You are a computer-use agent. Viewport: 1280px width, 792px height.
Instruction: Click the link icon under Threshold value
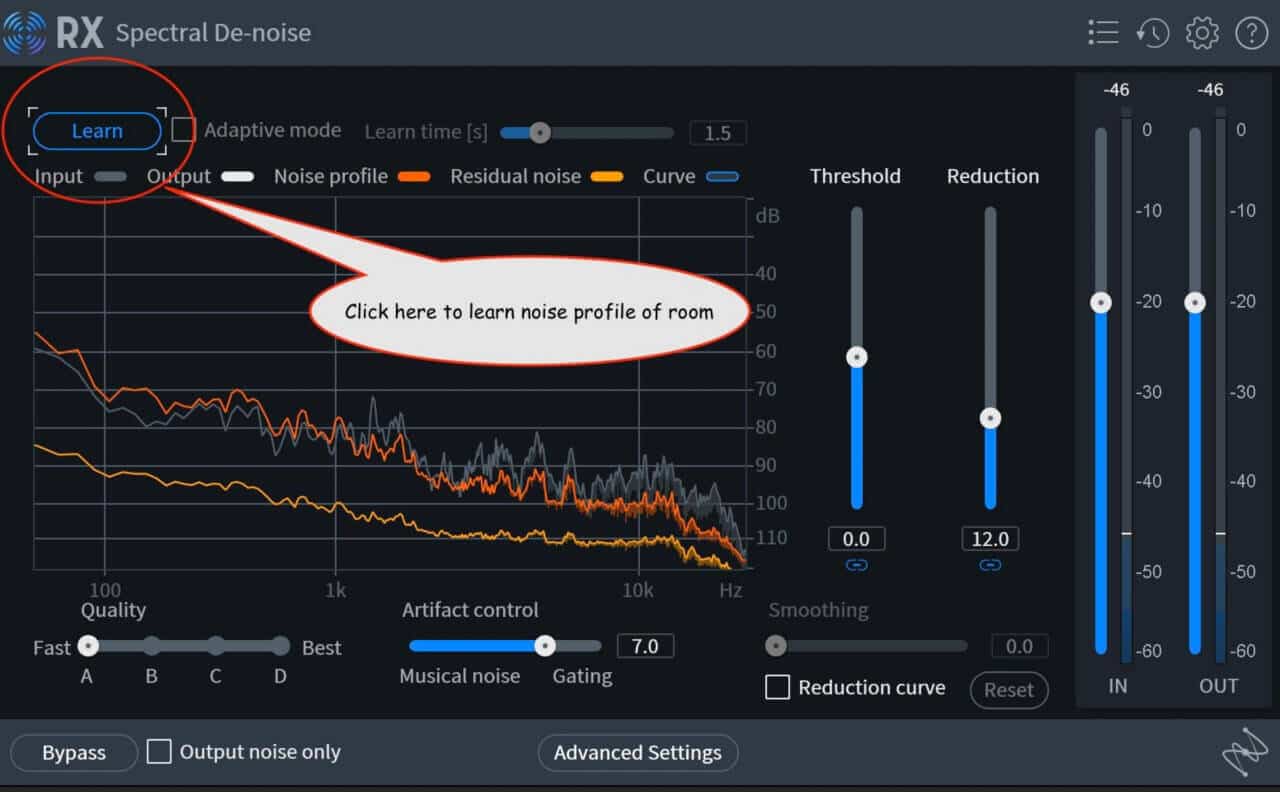point(856,565)
